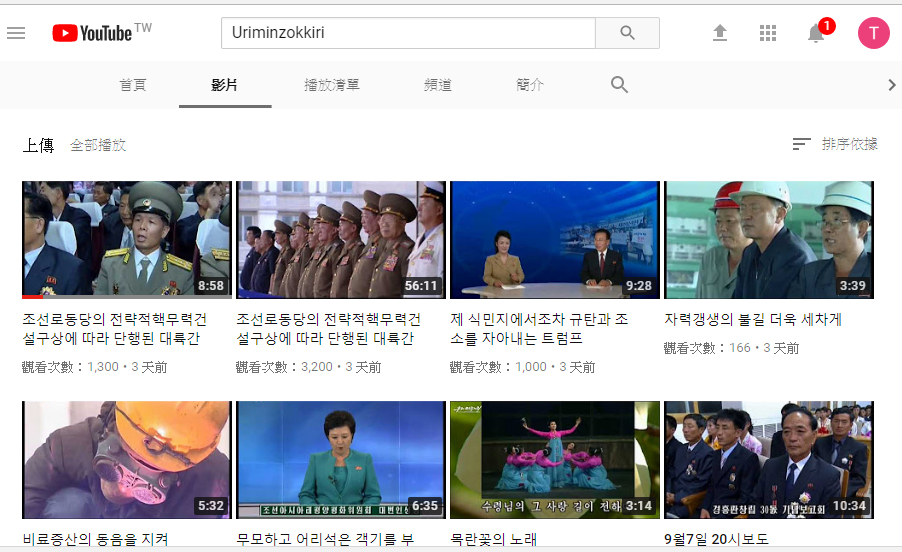Open title '자력갱생의 불길 더욱 세차게'
The image size is (902, 552).
[x=752, y=319]
